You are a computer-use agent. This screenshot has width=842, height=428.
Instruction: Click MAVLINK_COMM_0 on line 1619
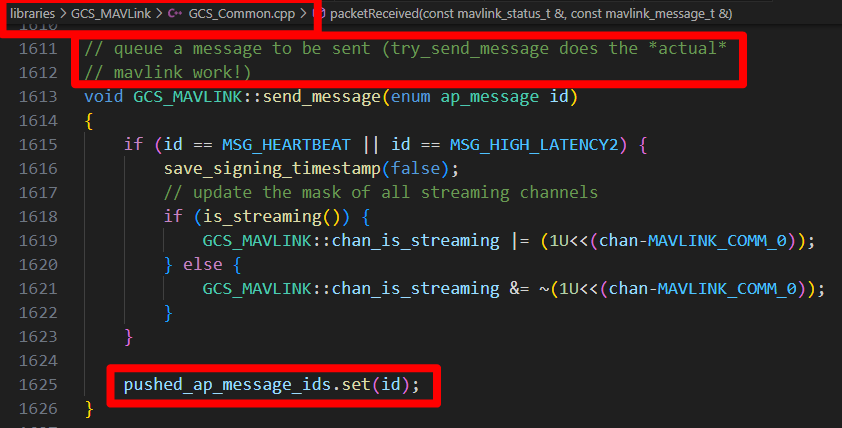point(717,241)
